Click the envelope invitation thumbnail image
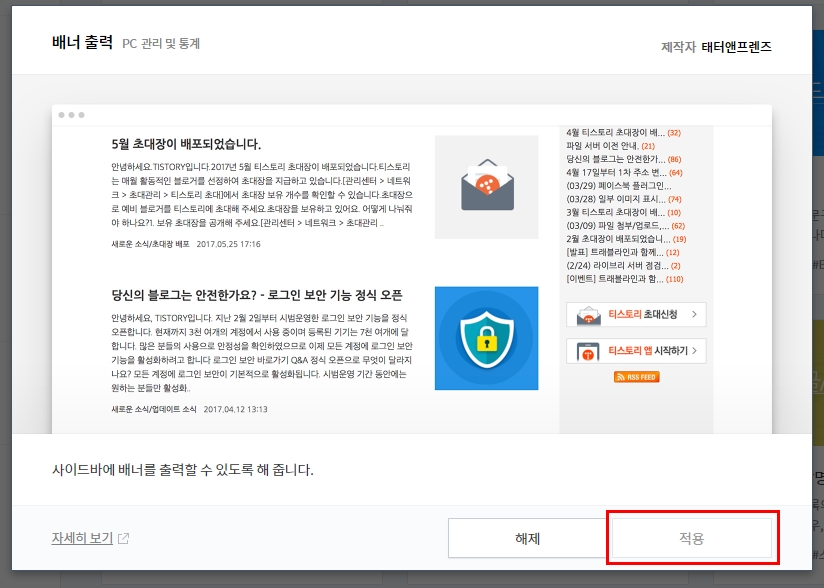The image size is (824, 588). (486, 187)
